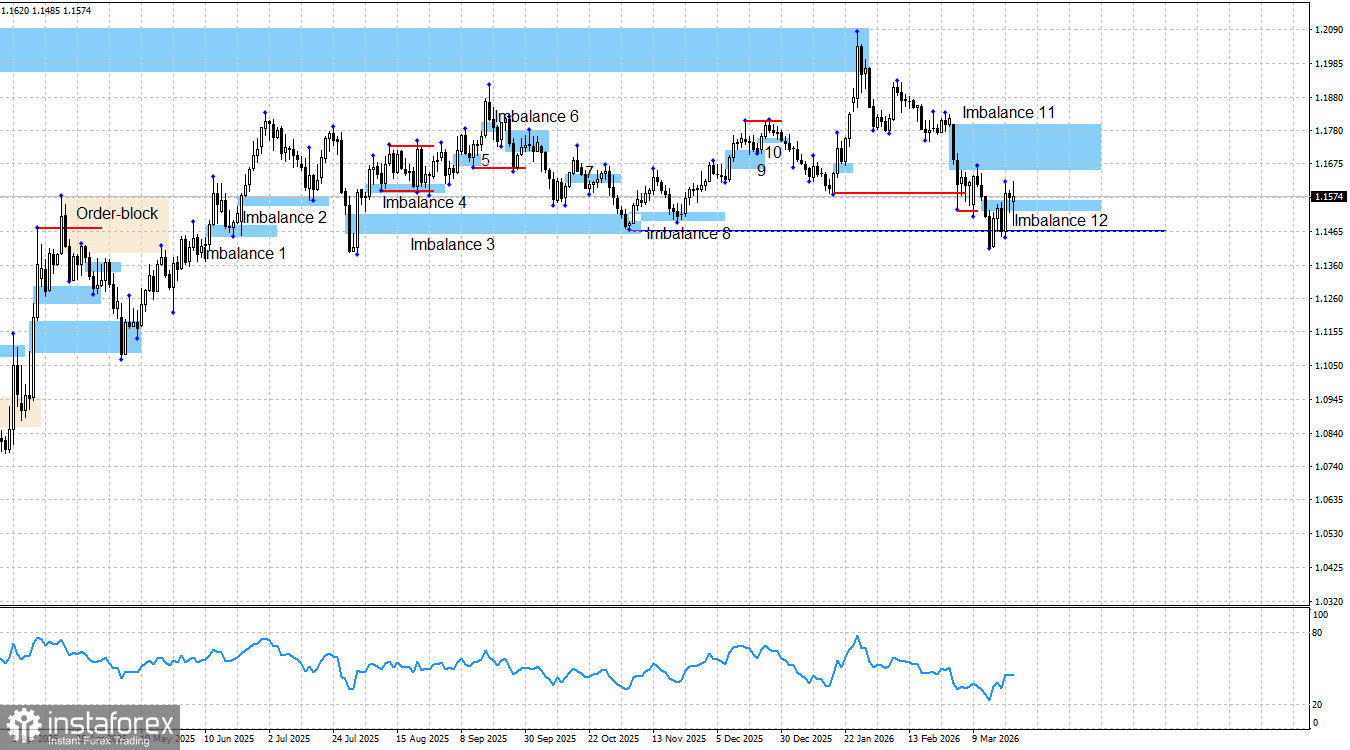
Task: Click the 1.2090 price scale value
Action: pos(1329,30)
